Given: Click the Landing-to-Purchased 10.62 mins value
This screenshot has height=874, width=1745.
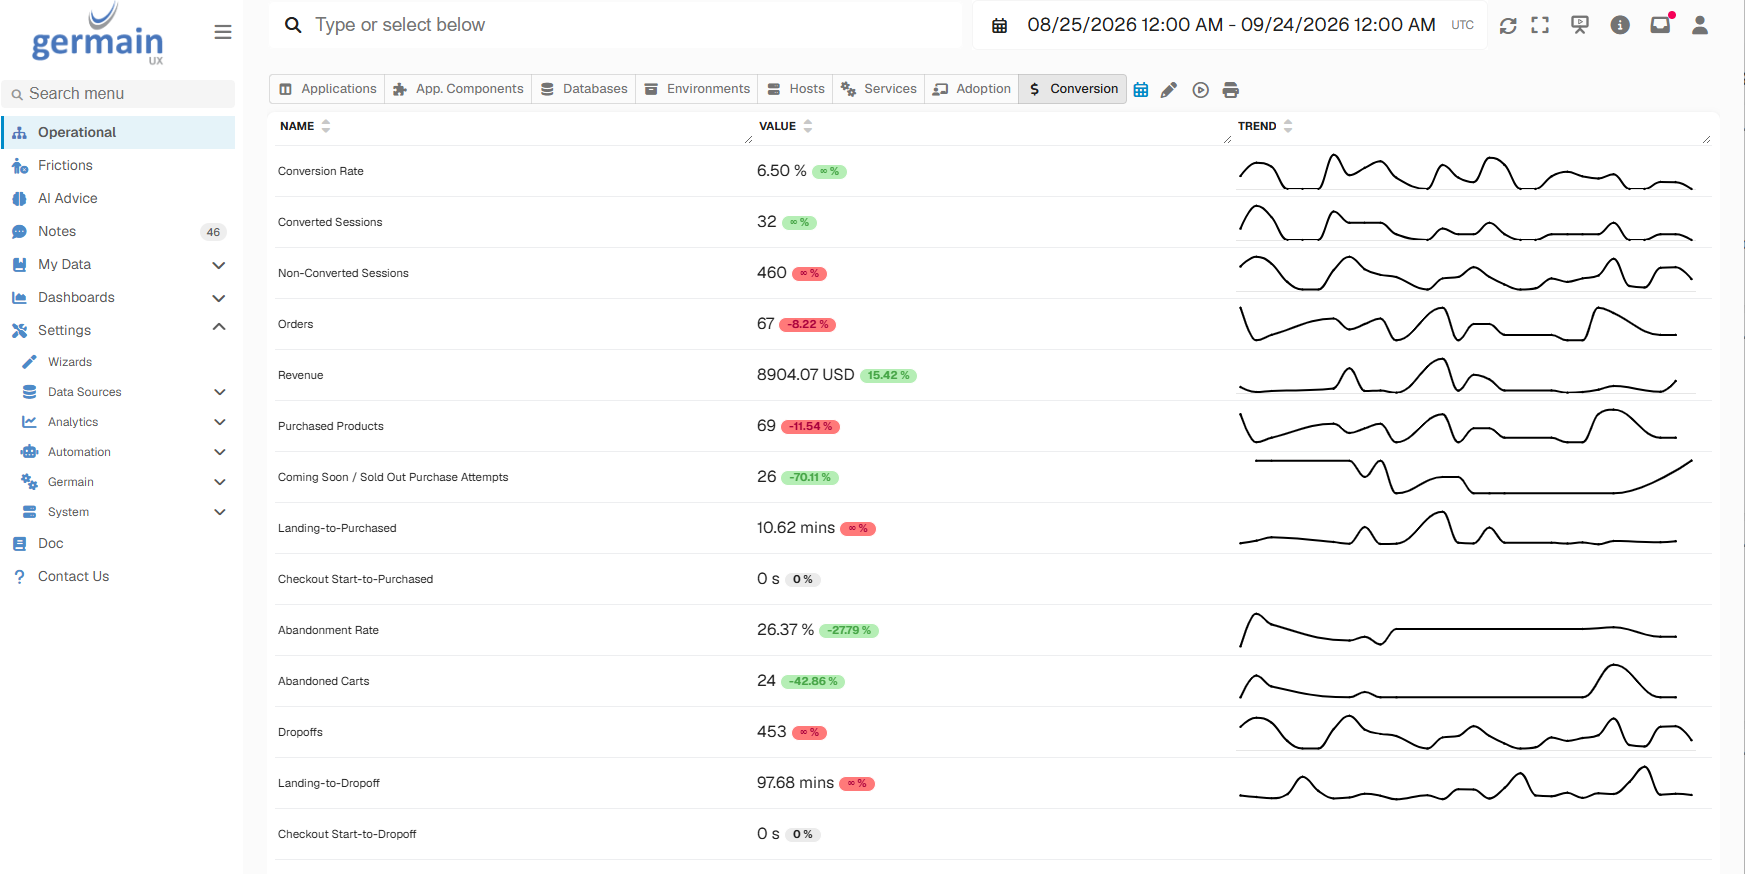Looking at the screenshot, I should pos(795,528).
